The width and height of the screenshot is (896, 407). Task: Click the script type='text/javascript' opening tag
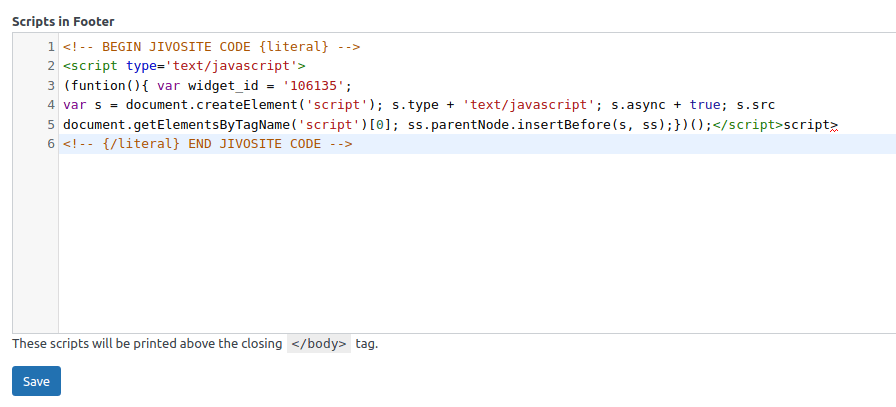184,66
